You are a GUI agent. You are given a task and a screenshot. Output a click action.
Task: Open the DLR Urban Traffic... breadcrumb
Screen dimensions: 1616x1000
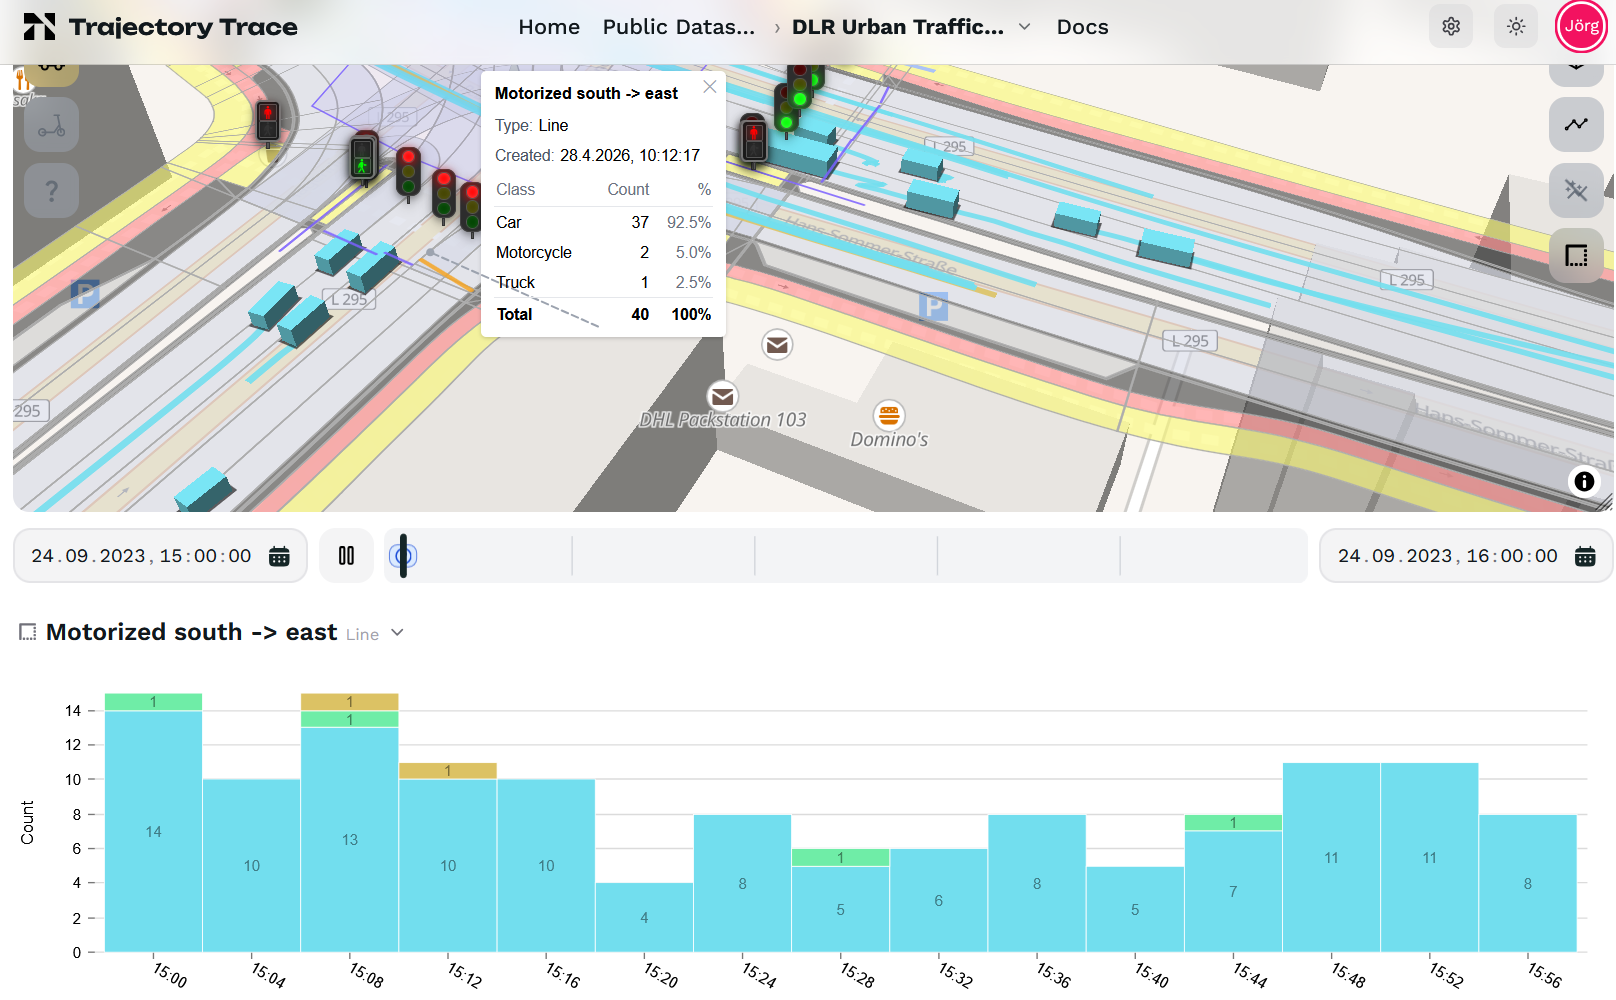point(898,27)
